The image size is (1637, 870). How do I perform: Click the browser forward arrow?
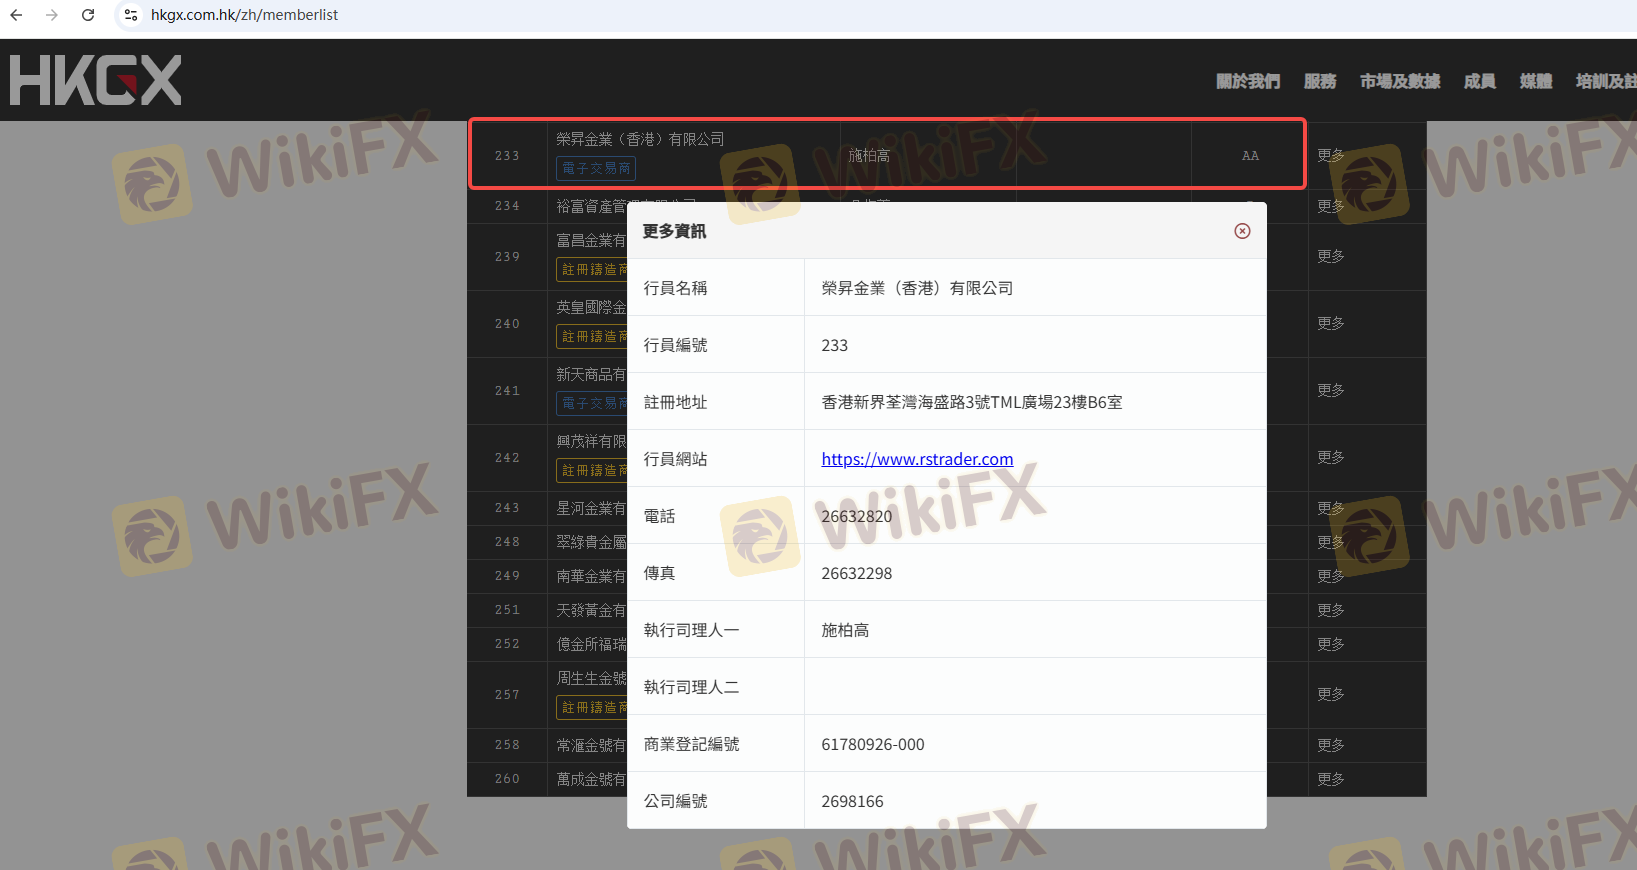click(52, 15)
